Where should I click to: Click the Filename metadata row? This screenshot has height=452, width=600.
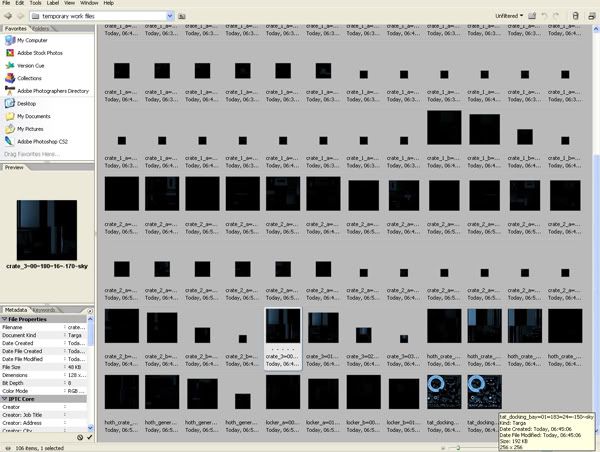[x=44, y=327]
